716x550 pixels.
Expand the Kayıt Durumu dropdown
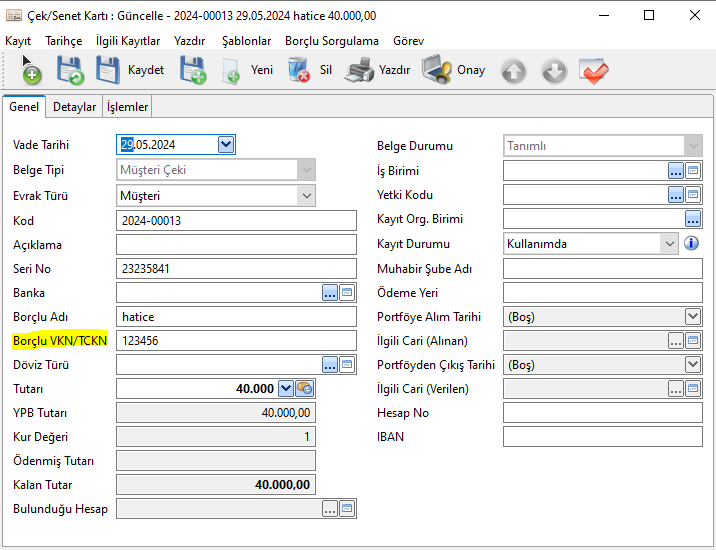tap(669, 243)
